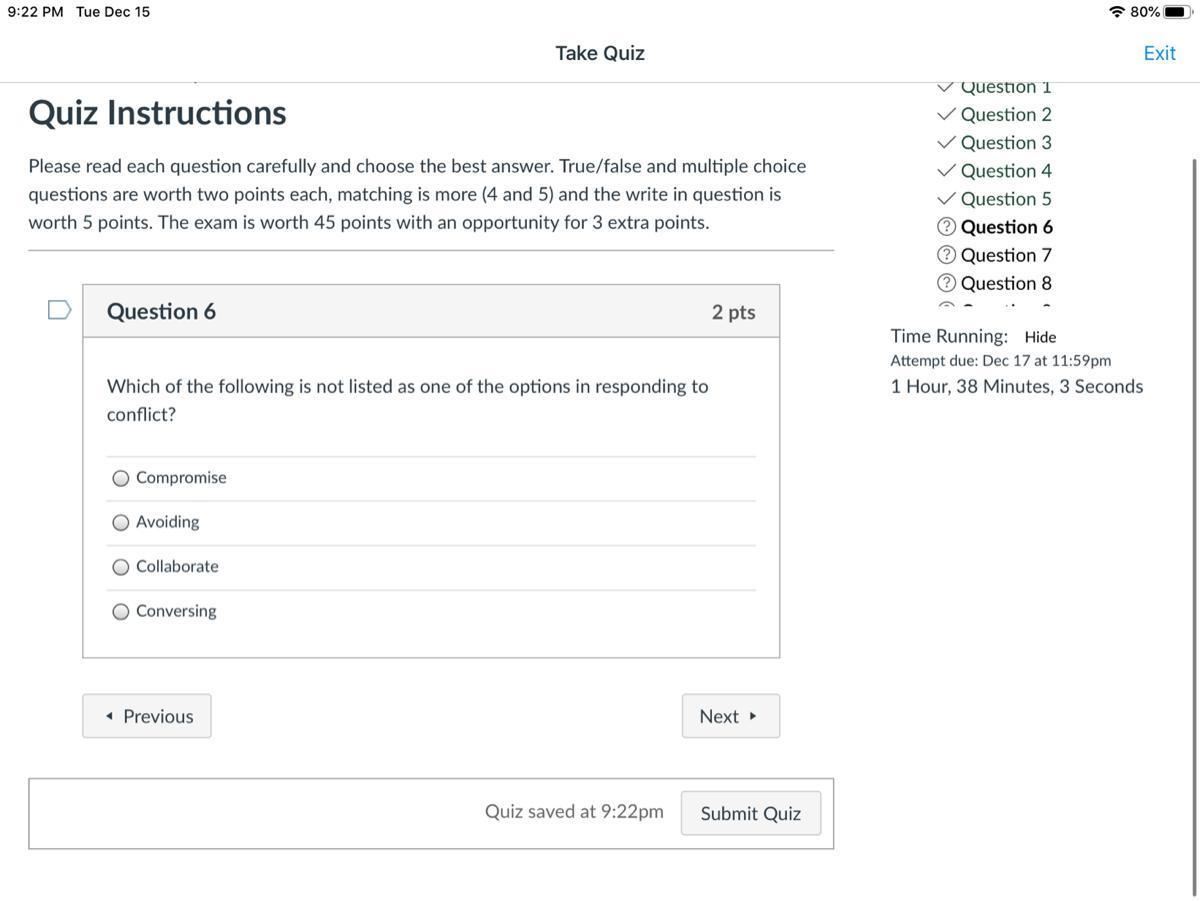1200x901 pixels.
Task: Tap the battery icon in status bar
Action: point(1179,12)
